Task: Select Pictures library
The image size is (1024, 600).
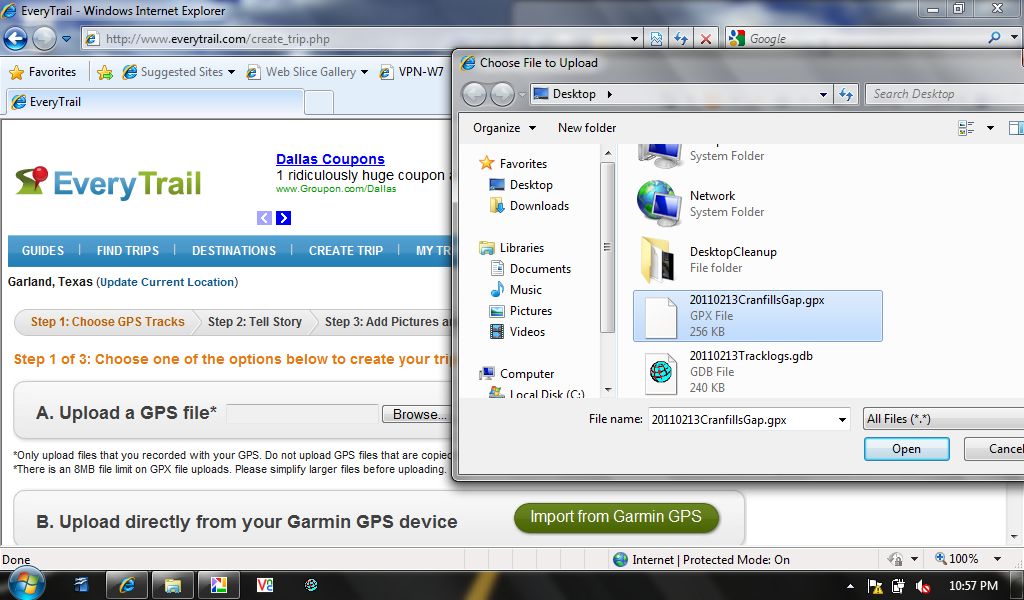Action: click(x=521, y=311)
